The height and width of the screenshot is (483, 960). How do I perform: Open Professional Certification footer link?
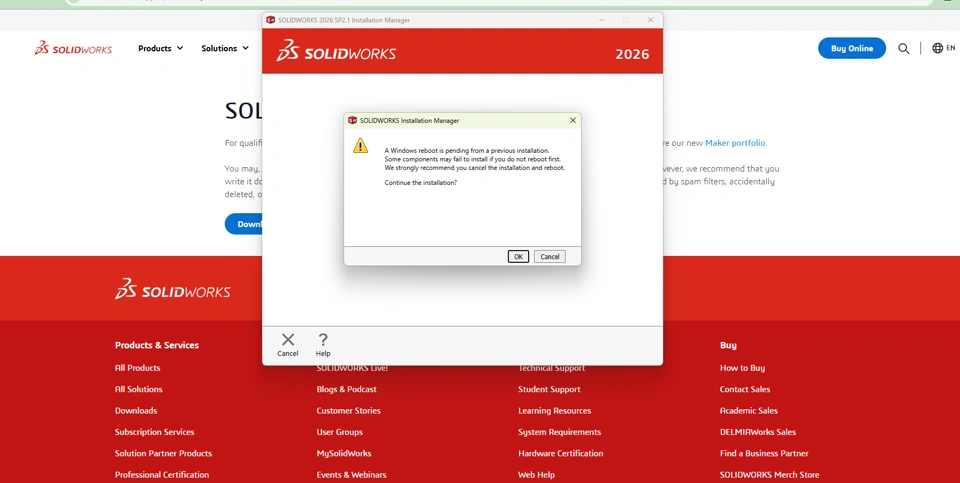(162, 475)
